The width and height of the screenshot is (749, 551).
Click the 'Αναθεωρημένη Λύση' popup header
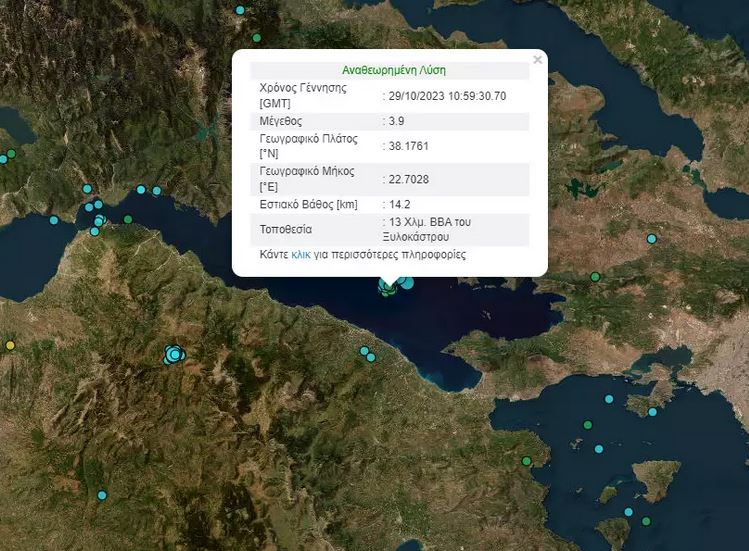click(393, 70)
